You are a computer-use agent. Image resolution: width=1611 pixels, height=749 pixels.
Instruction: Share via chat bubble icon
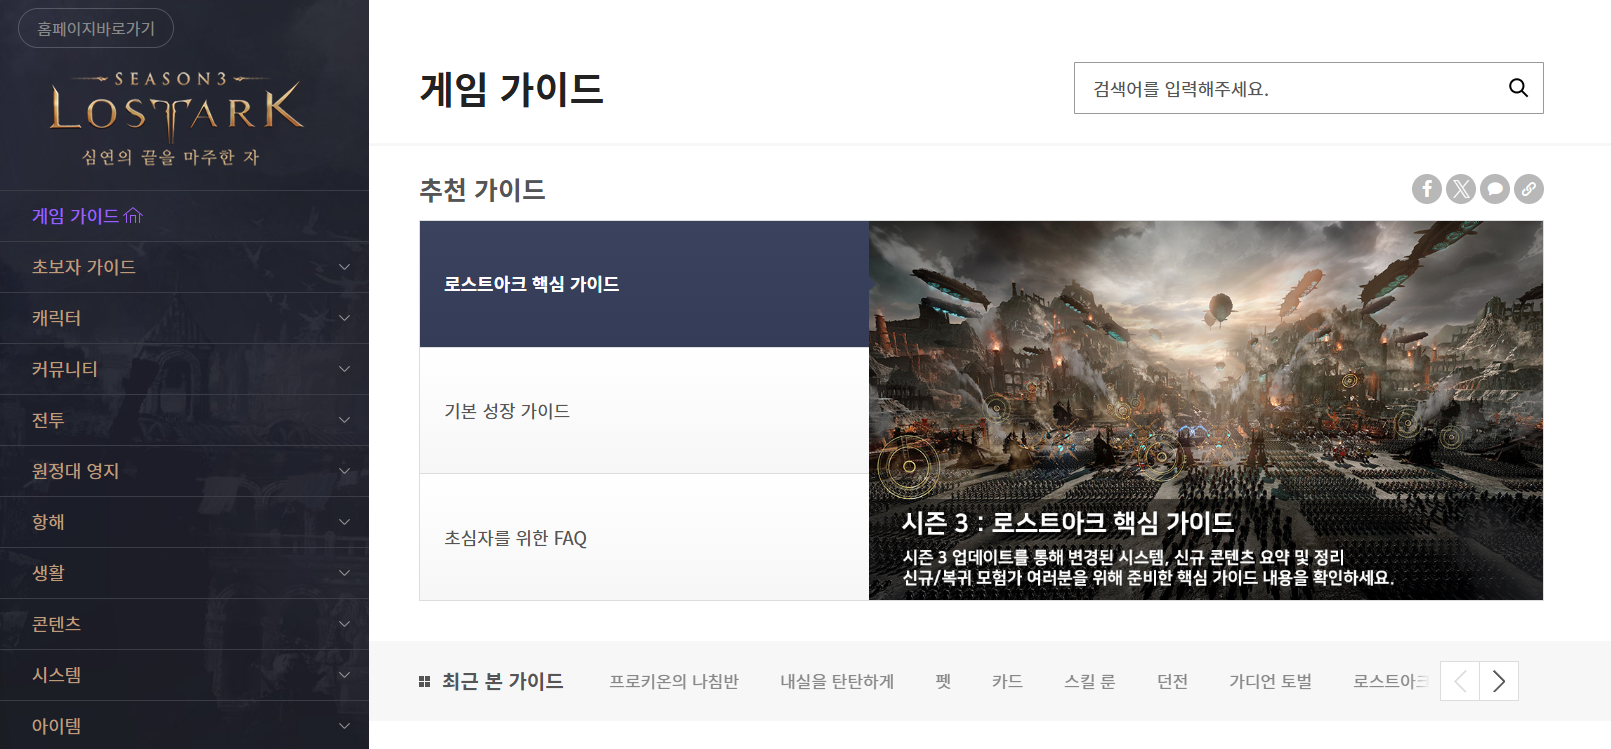coord(1495,189)
